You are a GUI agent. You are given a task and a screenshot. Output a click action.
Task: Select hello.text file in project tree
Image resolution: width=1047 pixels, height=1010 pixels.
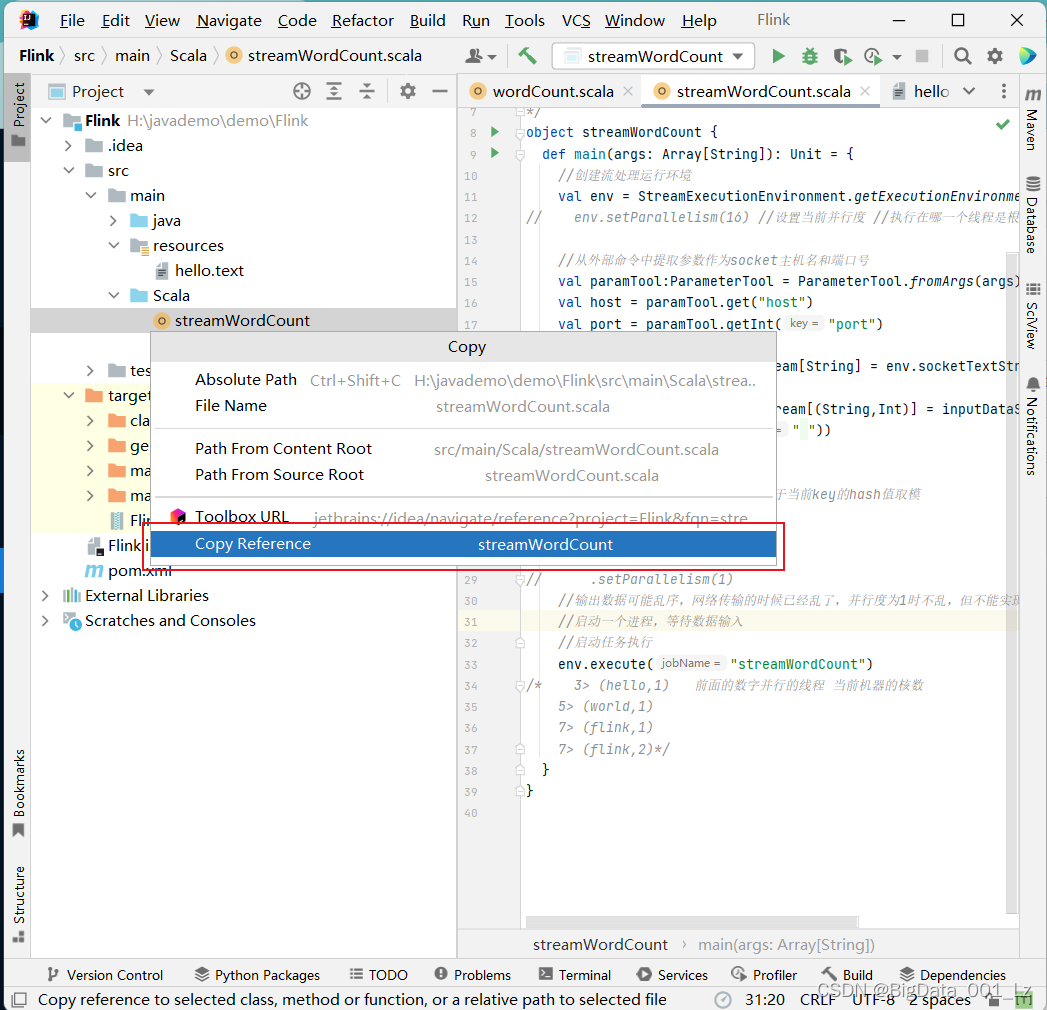coord(209,270)
